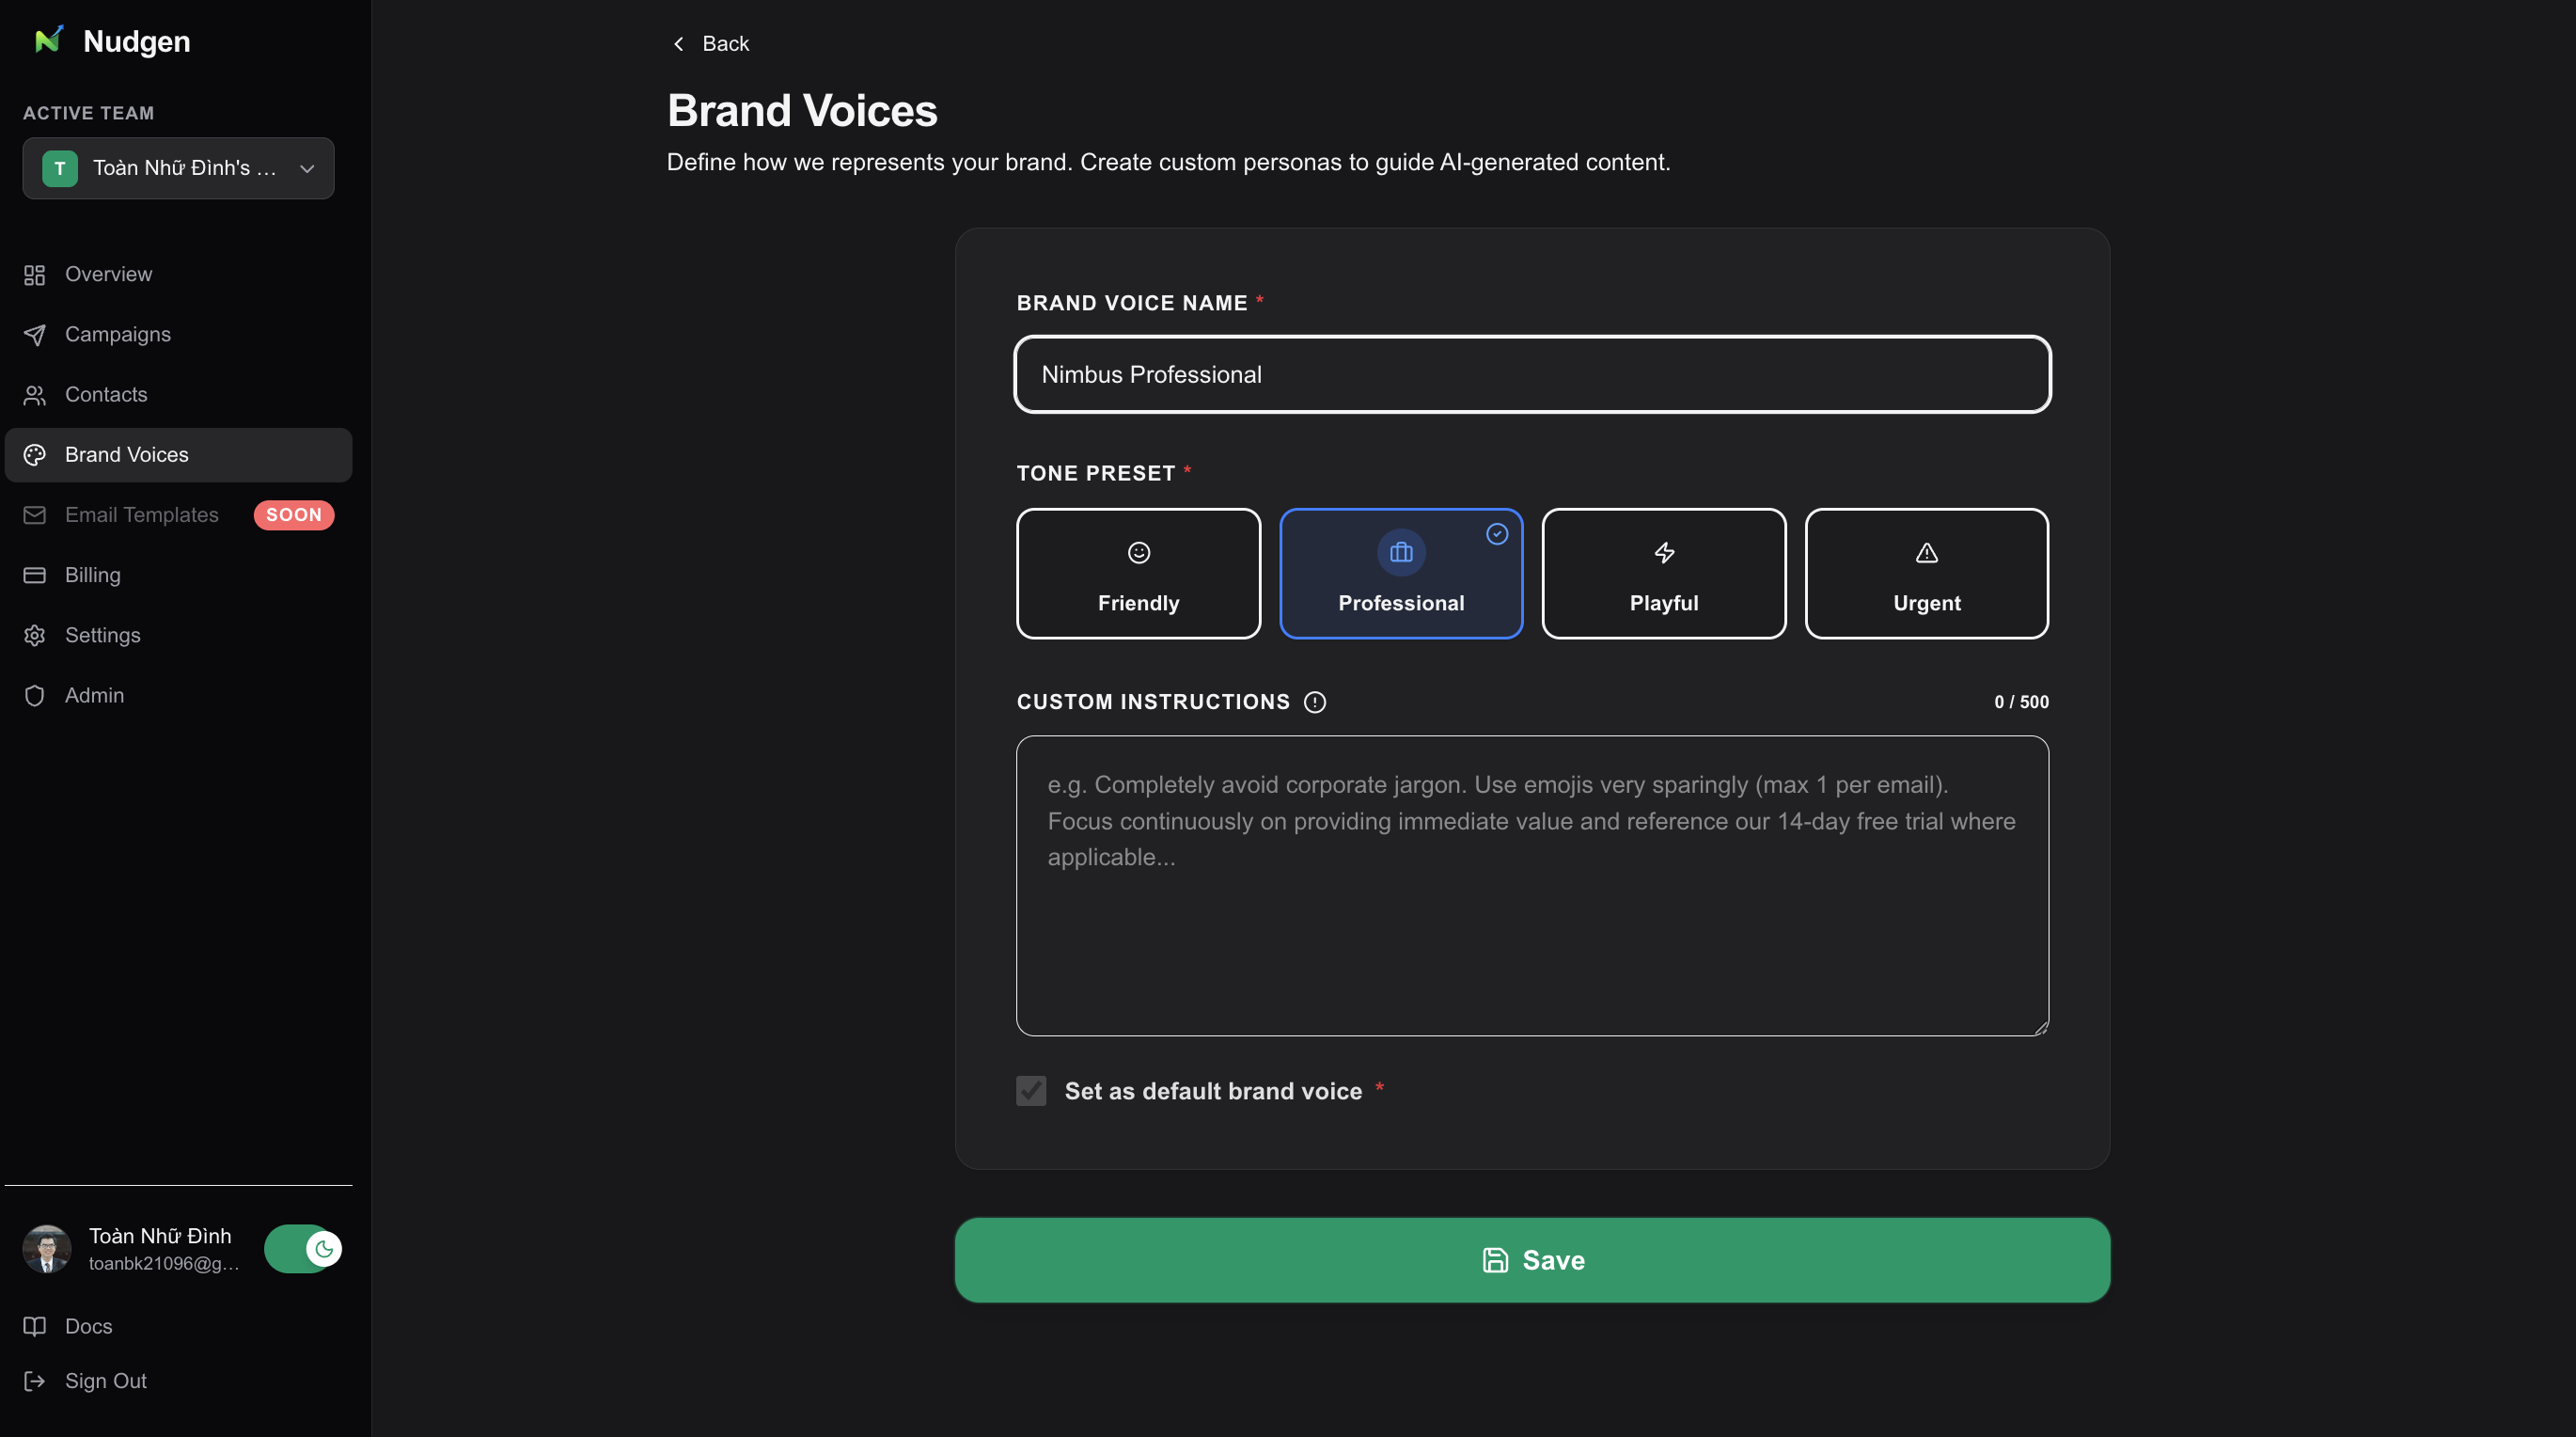Uncheck Set as default brand voice
Image resolution: width=2576 pixels, height=1437 pixels.
[x=1031, y=1091]
